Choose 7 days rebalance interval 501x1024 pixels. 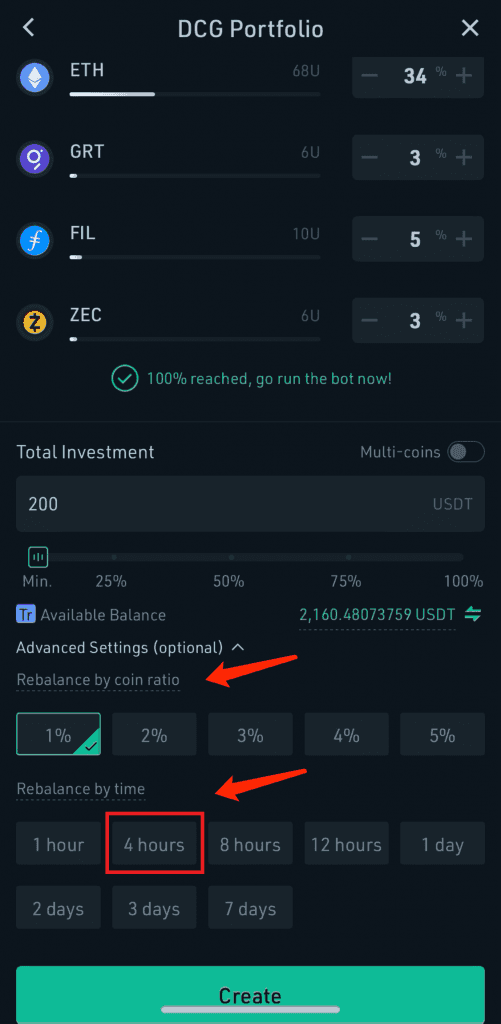point(250,908)
